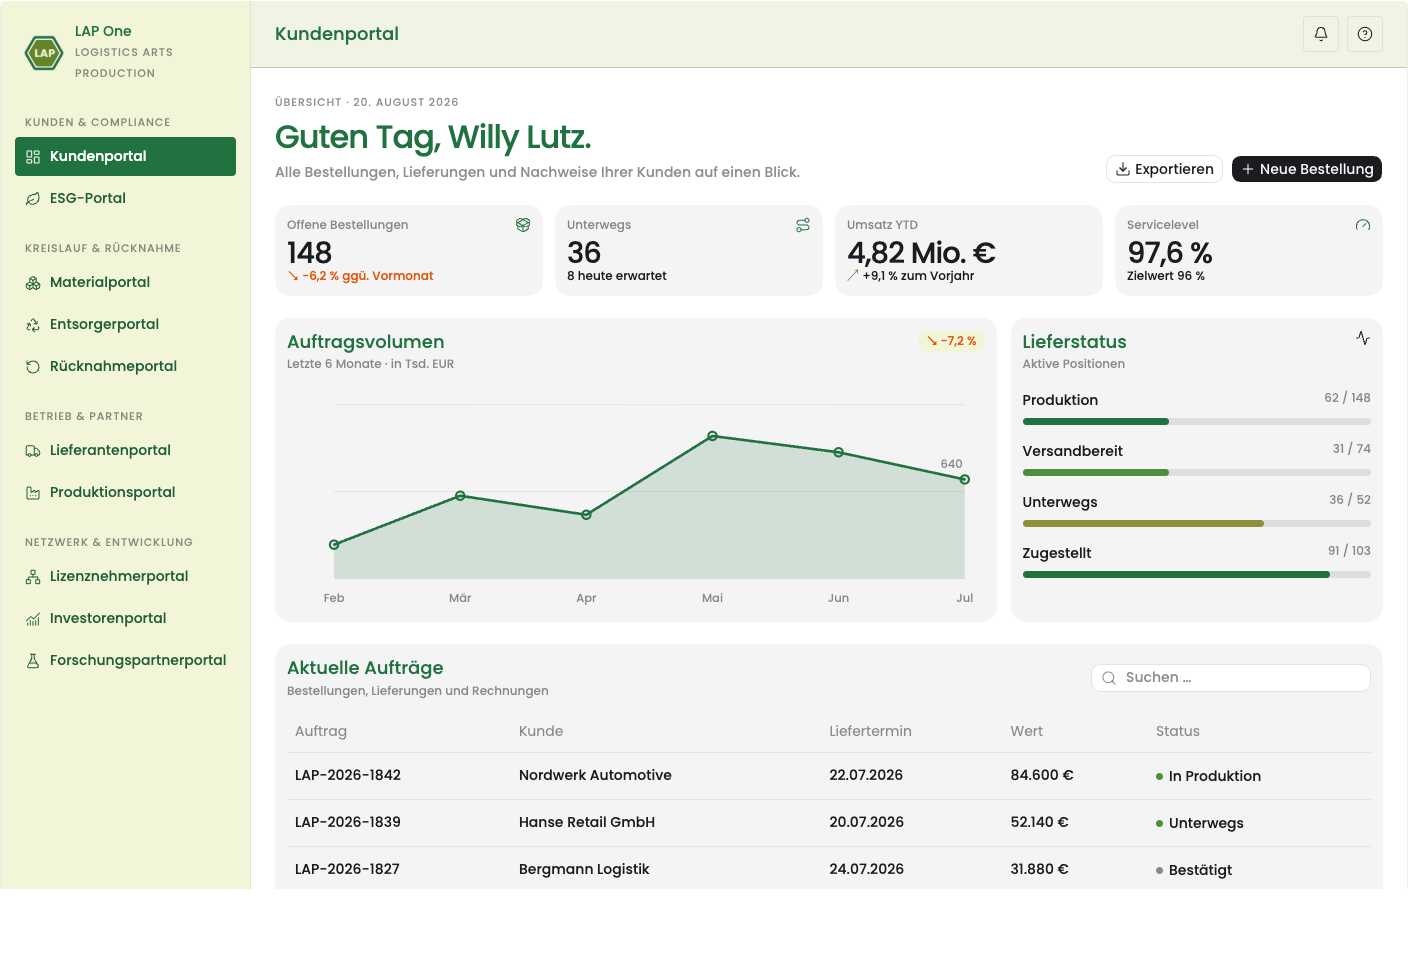Open the Umsatz YTD card
This screenshot has height=977, width=1408.
point(969,251)
